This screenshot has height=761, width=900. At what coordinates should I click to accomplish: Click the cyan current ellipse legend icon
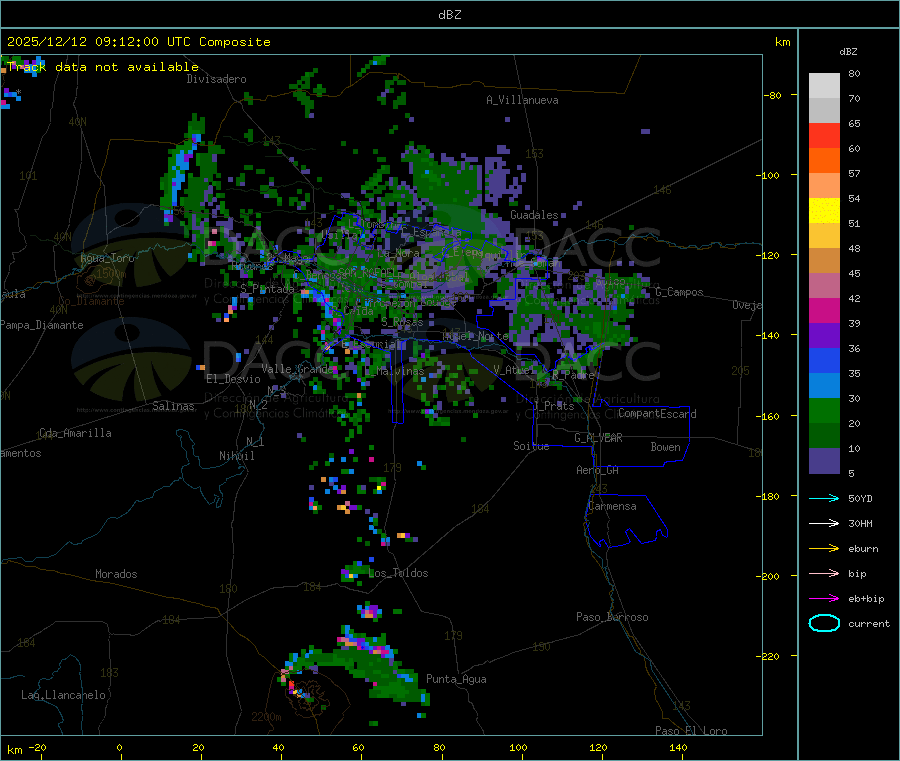click(x=824, y=623)
